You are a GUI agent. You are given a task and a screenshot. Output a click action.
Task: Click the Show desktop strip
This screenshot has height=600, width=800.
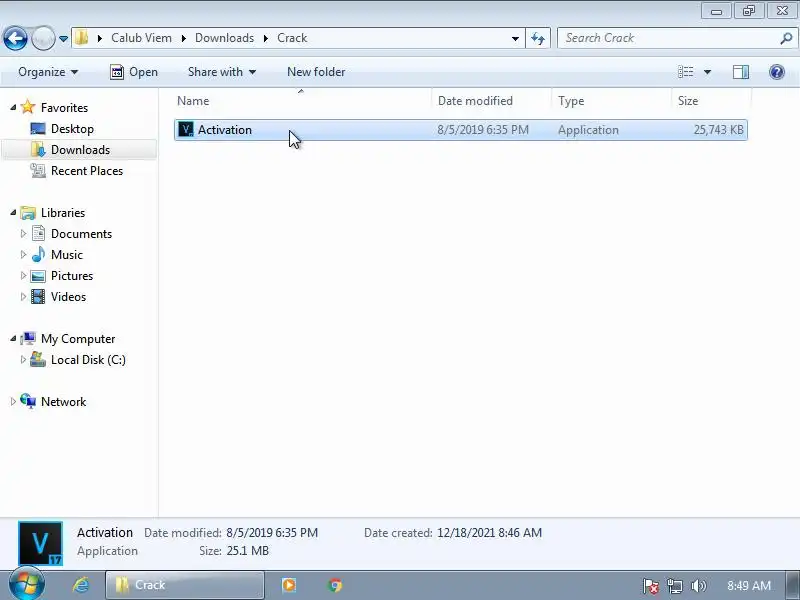tap(792, 585)
